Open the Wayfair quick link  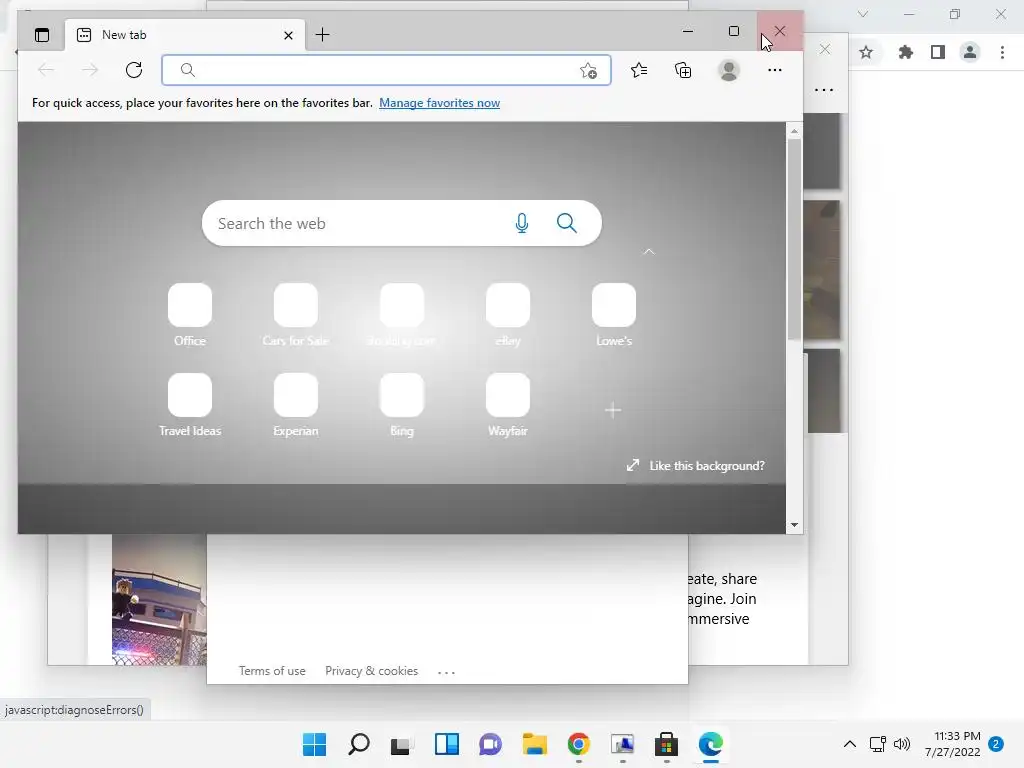[508, 405]
